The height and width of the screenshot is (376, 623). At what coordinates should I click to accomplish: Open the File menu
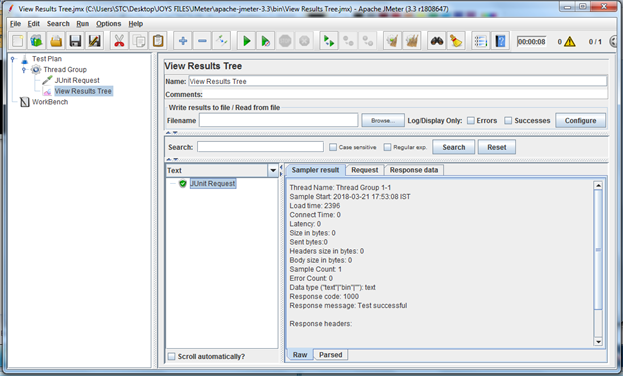pyautogui.click(x=15, y=24)
